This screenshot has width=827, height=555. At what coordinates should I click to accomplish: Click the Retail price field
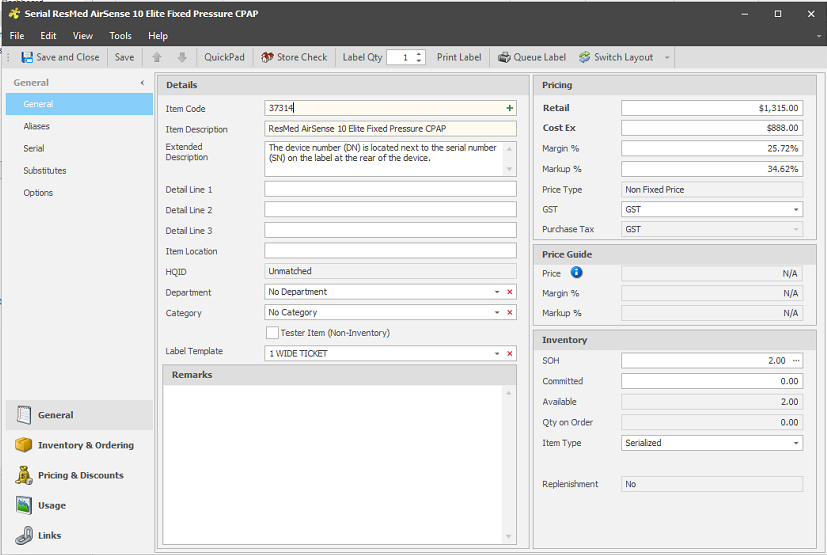[712, 108]
